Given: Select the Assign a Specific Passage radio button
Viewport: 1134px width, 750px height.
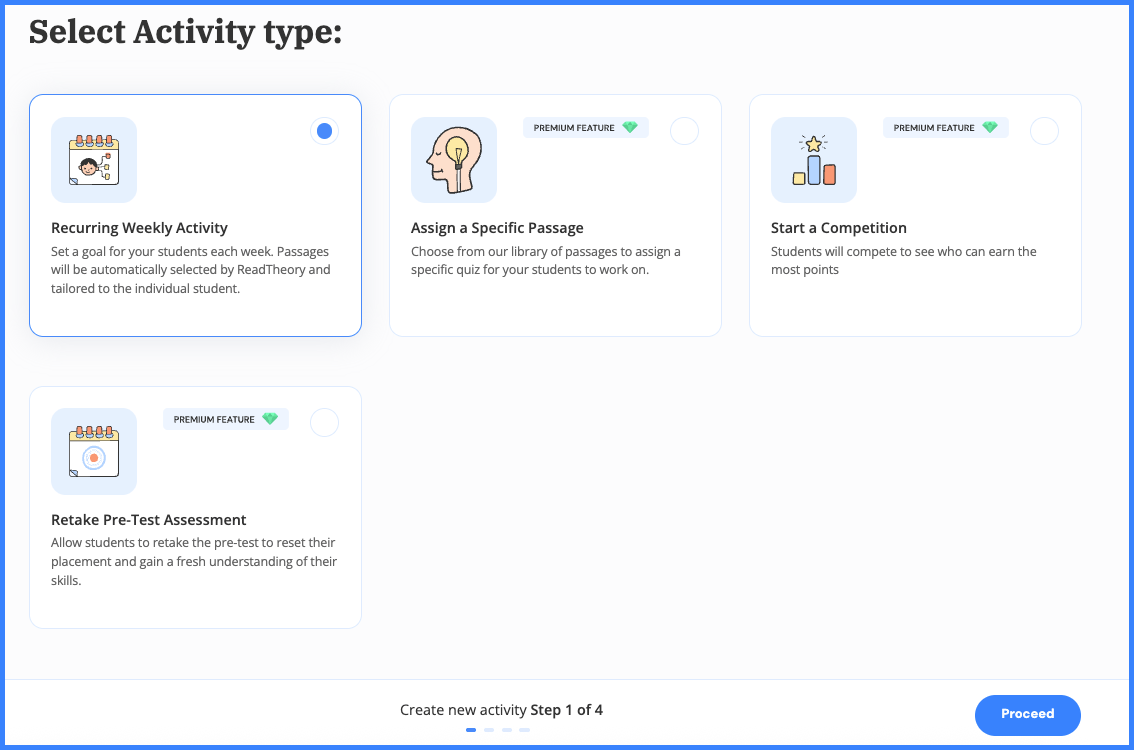Looking at the screenshot, I should 684,130.
